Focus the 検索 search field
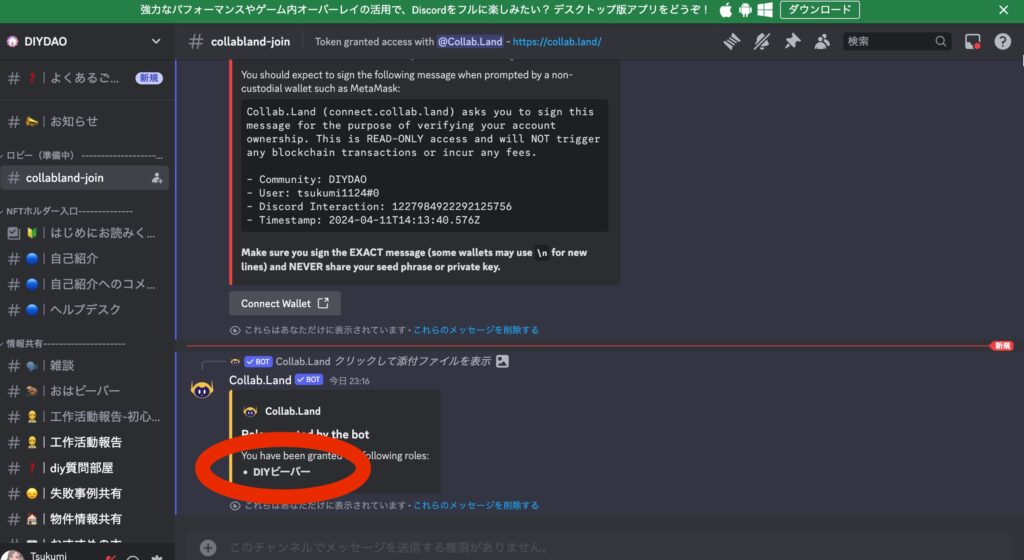The image size is (1024, 560). tap(896, 42)
